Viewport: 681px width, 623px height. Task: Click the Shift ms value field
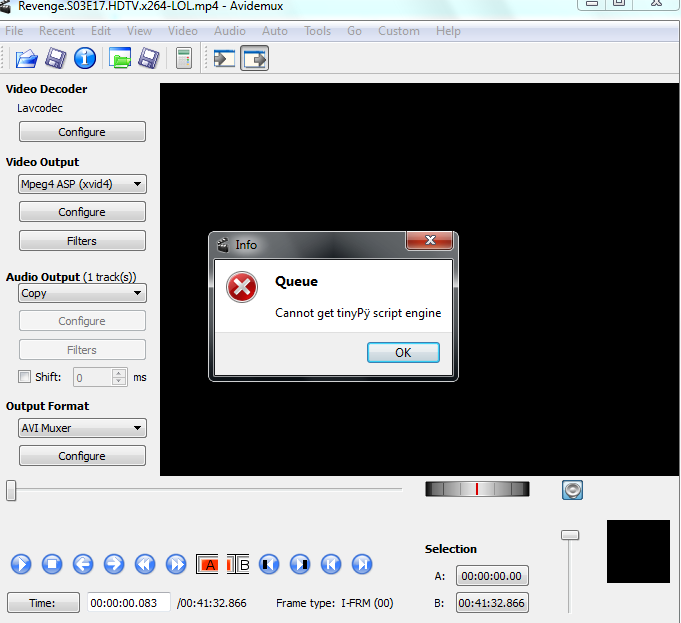93,377
